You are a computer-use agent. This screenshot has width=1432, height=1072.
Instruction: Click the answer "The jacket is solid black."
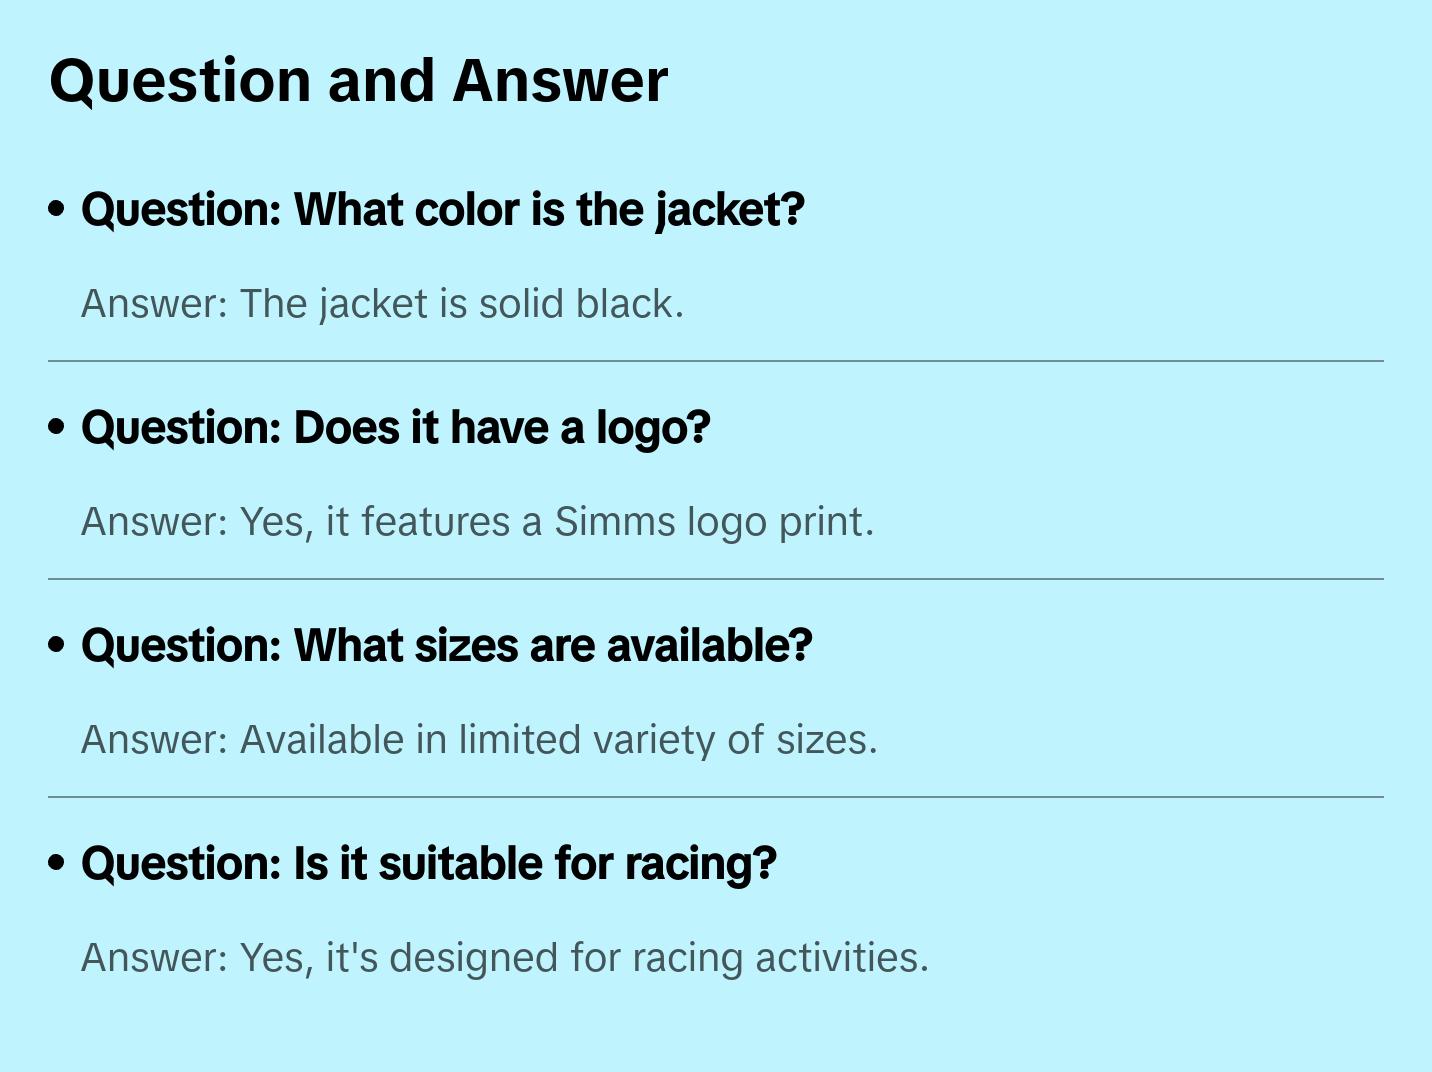pos(382,304)
